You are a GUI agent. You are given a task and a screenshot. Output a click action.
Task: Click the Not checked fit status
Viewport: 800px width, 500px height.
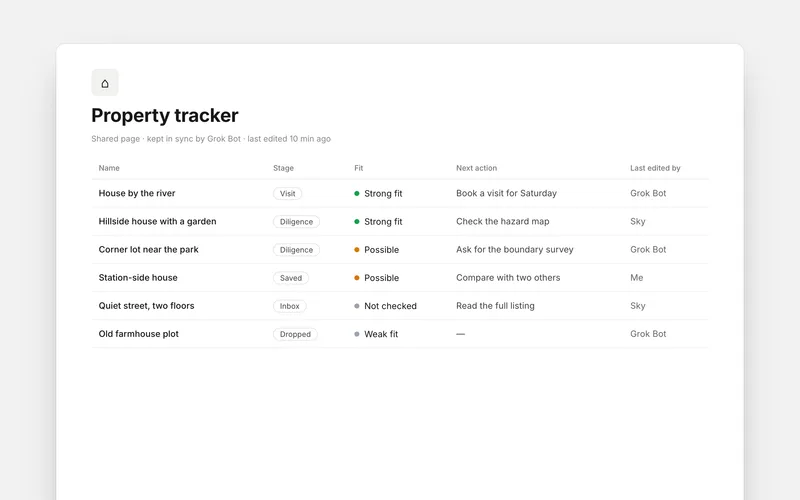pyautogui.click(x=385, y=306)
